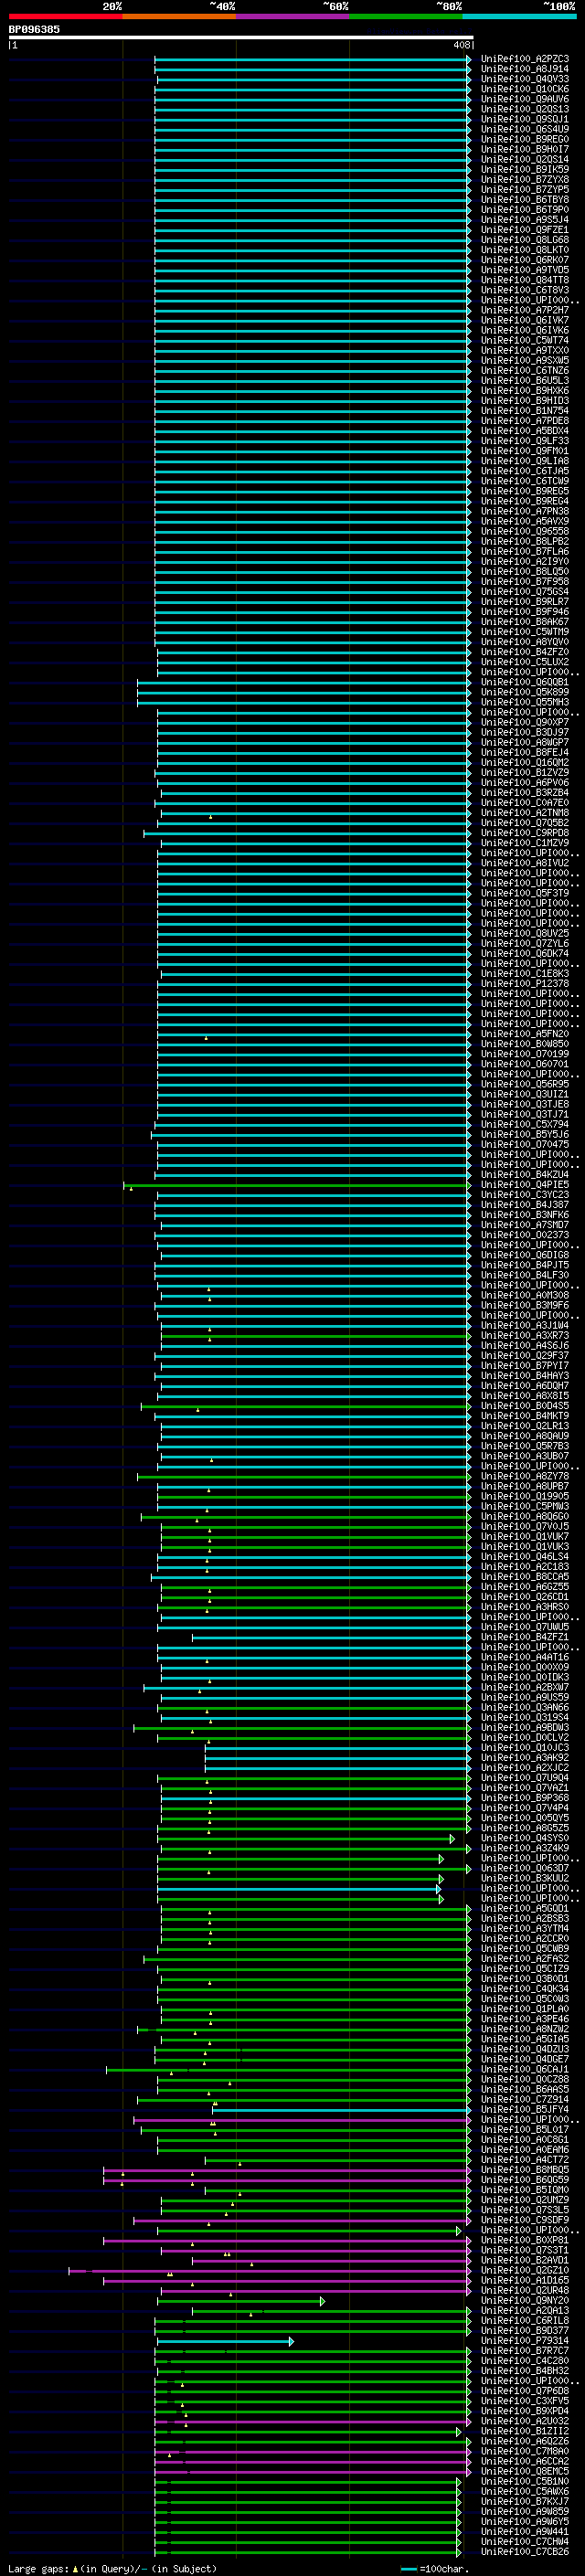
Task: Open hit UniRef100_Q9AUV6
Action: [524, 99]
